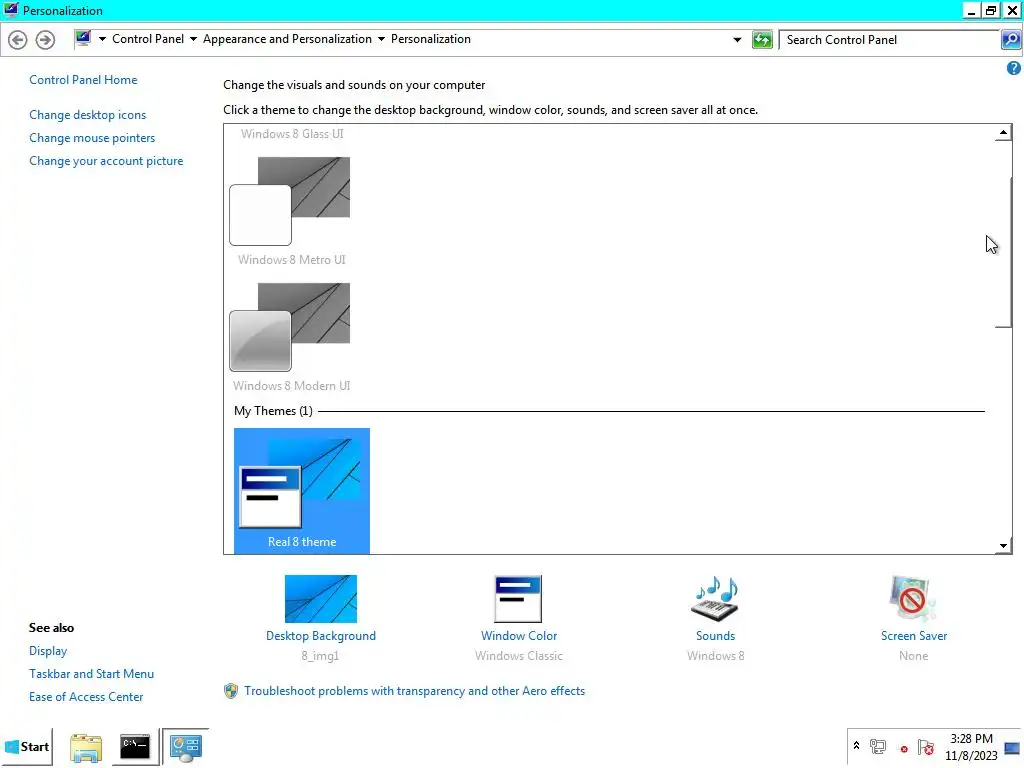The image size is (1024, 768).
Task: Click the Window Color link text
Action: (x=519, y=636)
